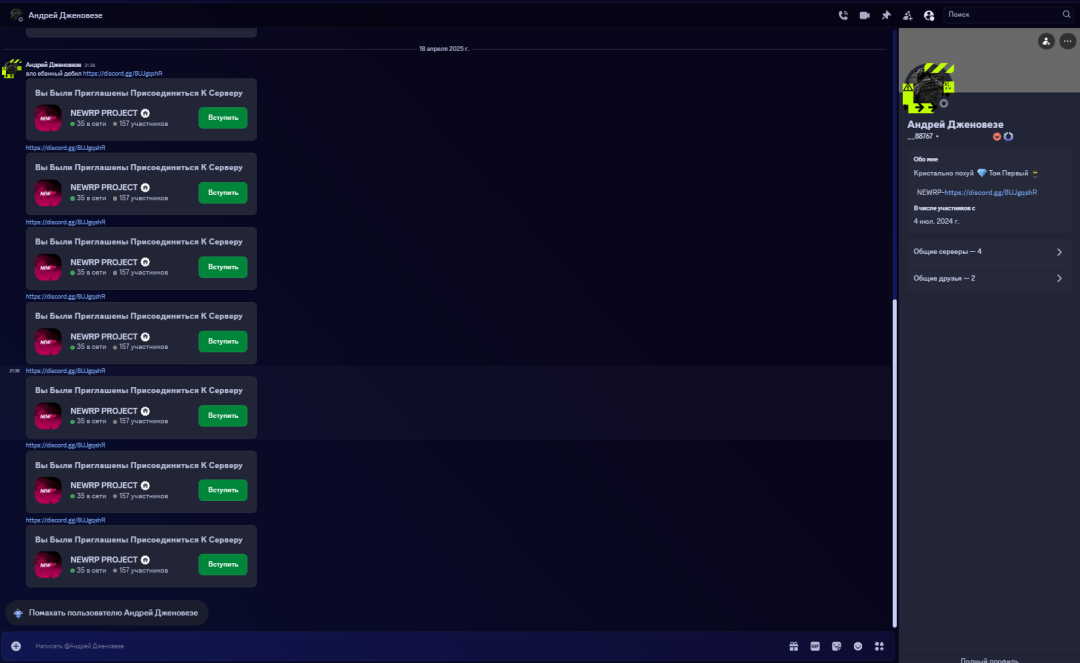
Task: Click the plus attachment button by message box
Action: tap(16, 646)
